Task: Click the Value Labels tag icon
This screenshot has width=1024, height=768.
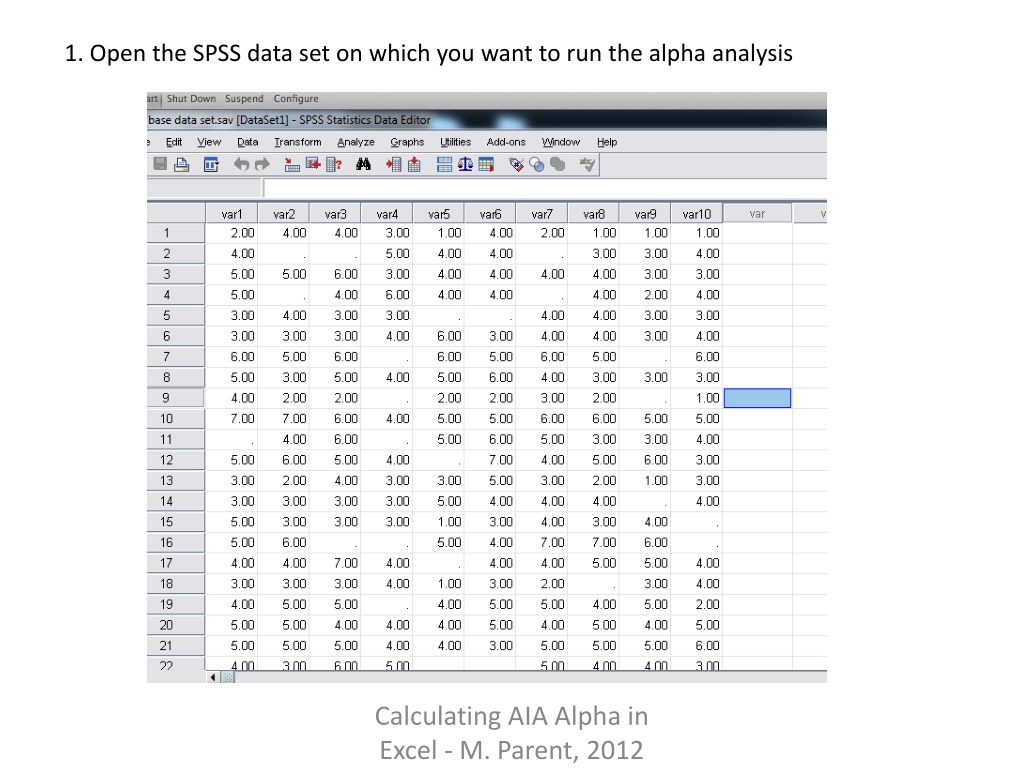Action: coord(516,165)
